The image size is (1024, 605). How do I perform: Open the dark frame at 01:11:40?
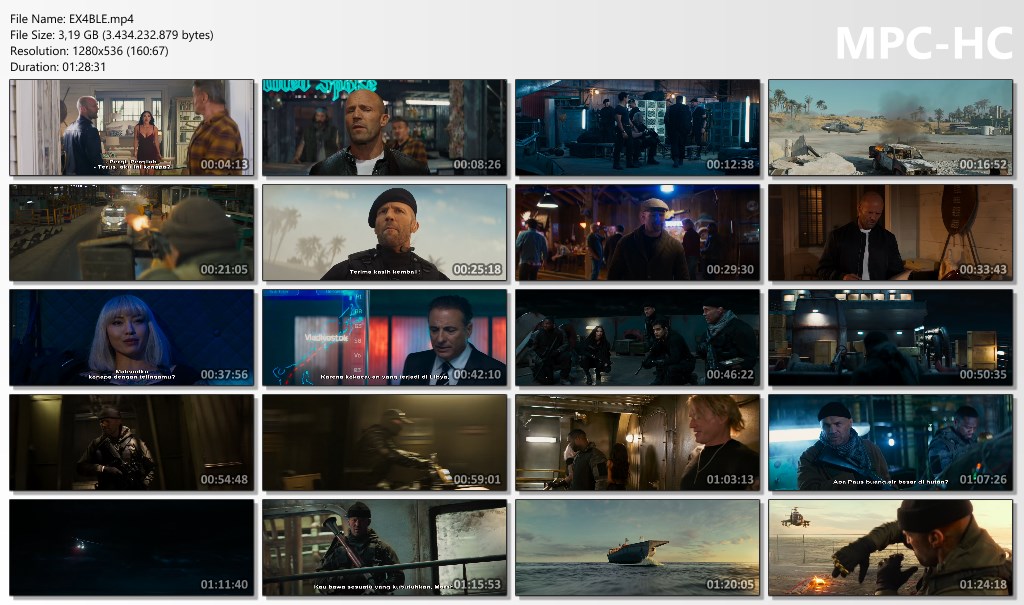(x=132, y=548)
